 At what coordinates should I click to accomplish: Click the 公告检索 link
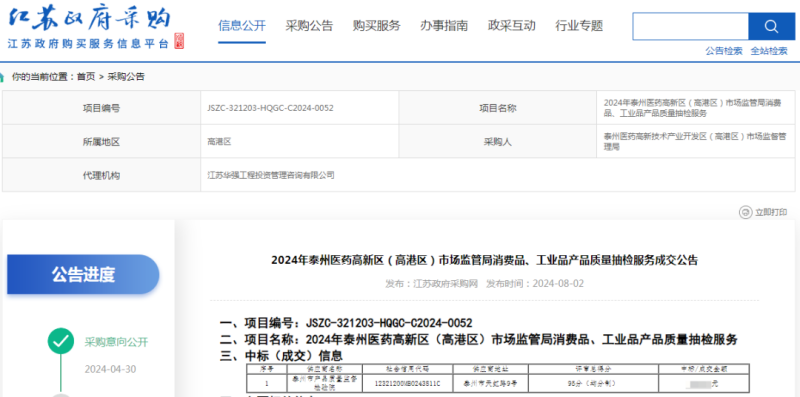pos(724,51)
